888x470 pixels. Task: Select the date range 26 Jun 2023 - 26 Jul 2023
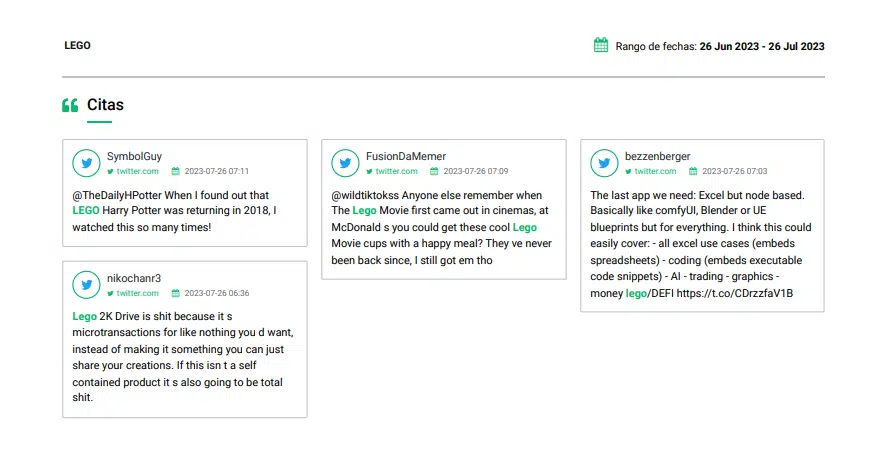click(x=762, y=46)
